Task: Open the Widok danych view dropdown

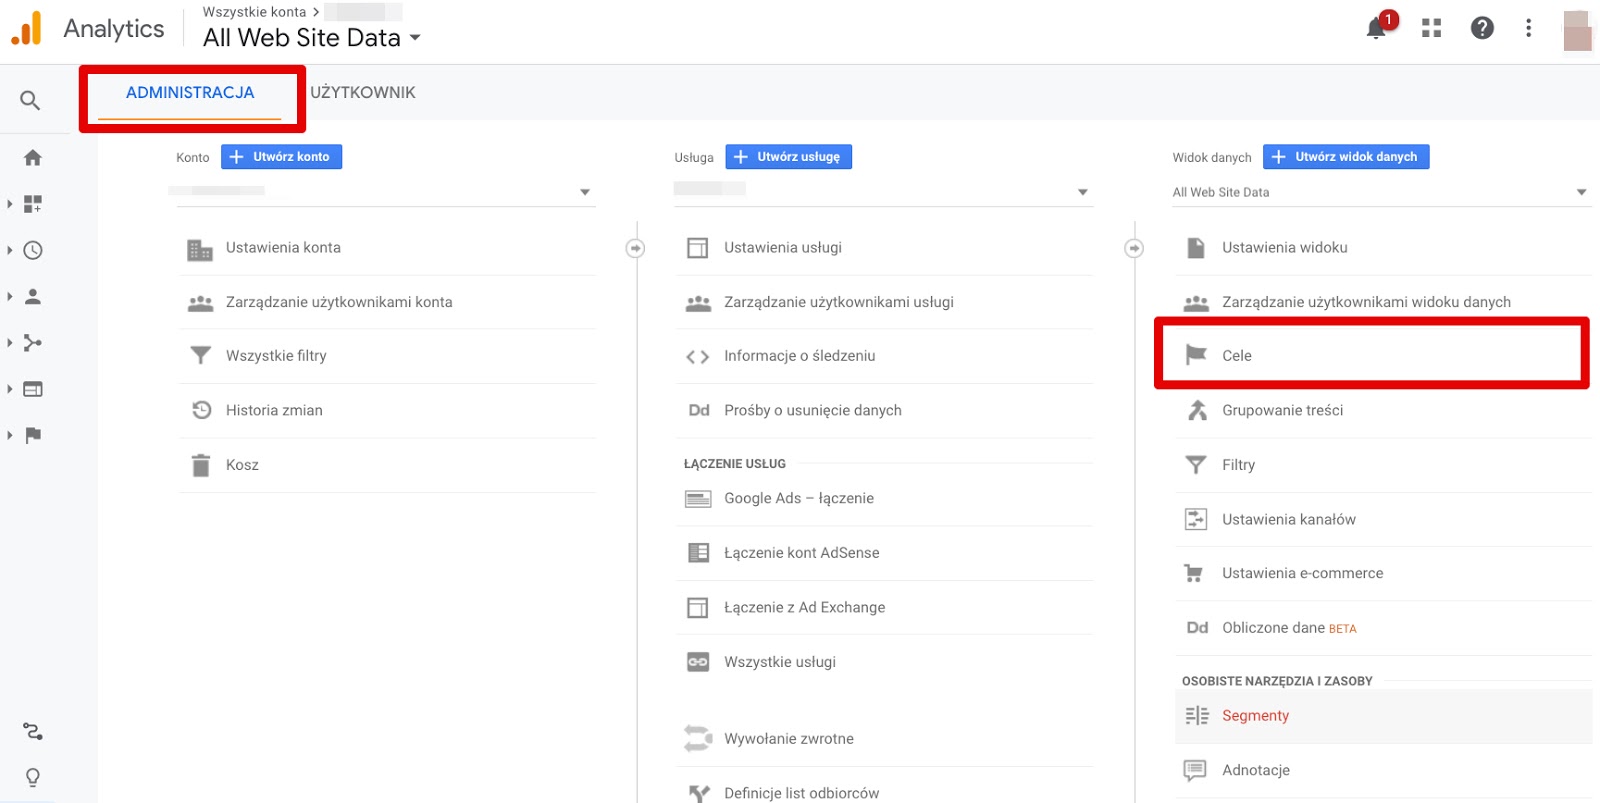Action: (1381, 192)
